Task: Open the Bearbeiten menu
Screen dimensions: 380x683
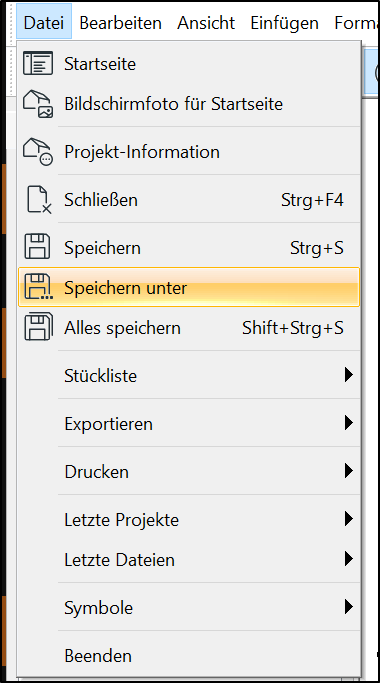Action: tap(120, 22)
